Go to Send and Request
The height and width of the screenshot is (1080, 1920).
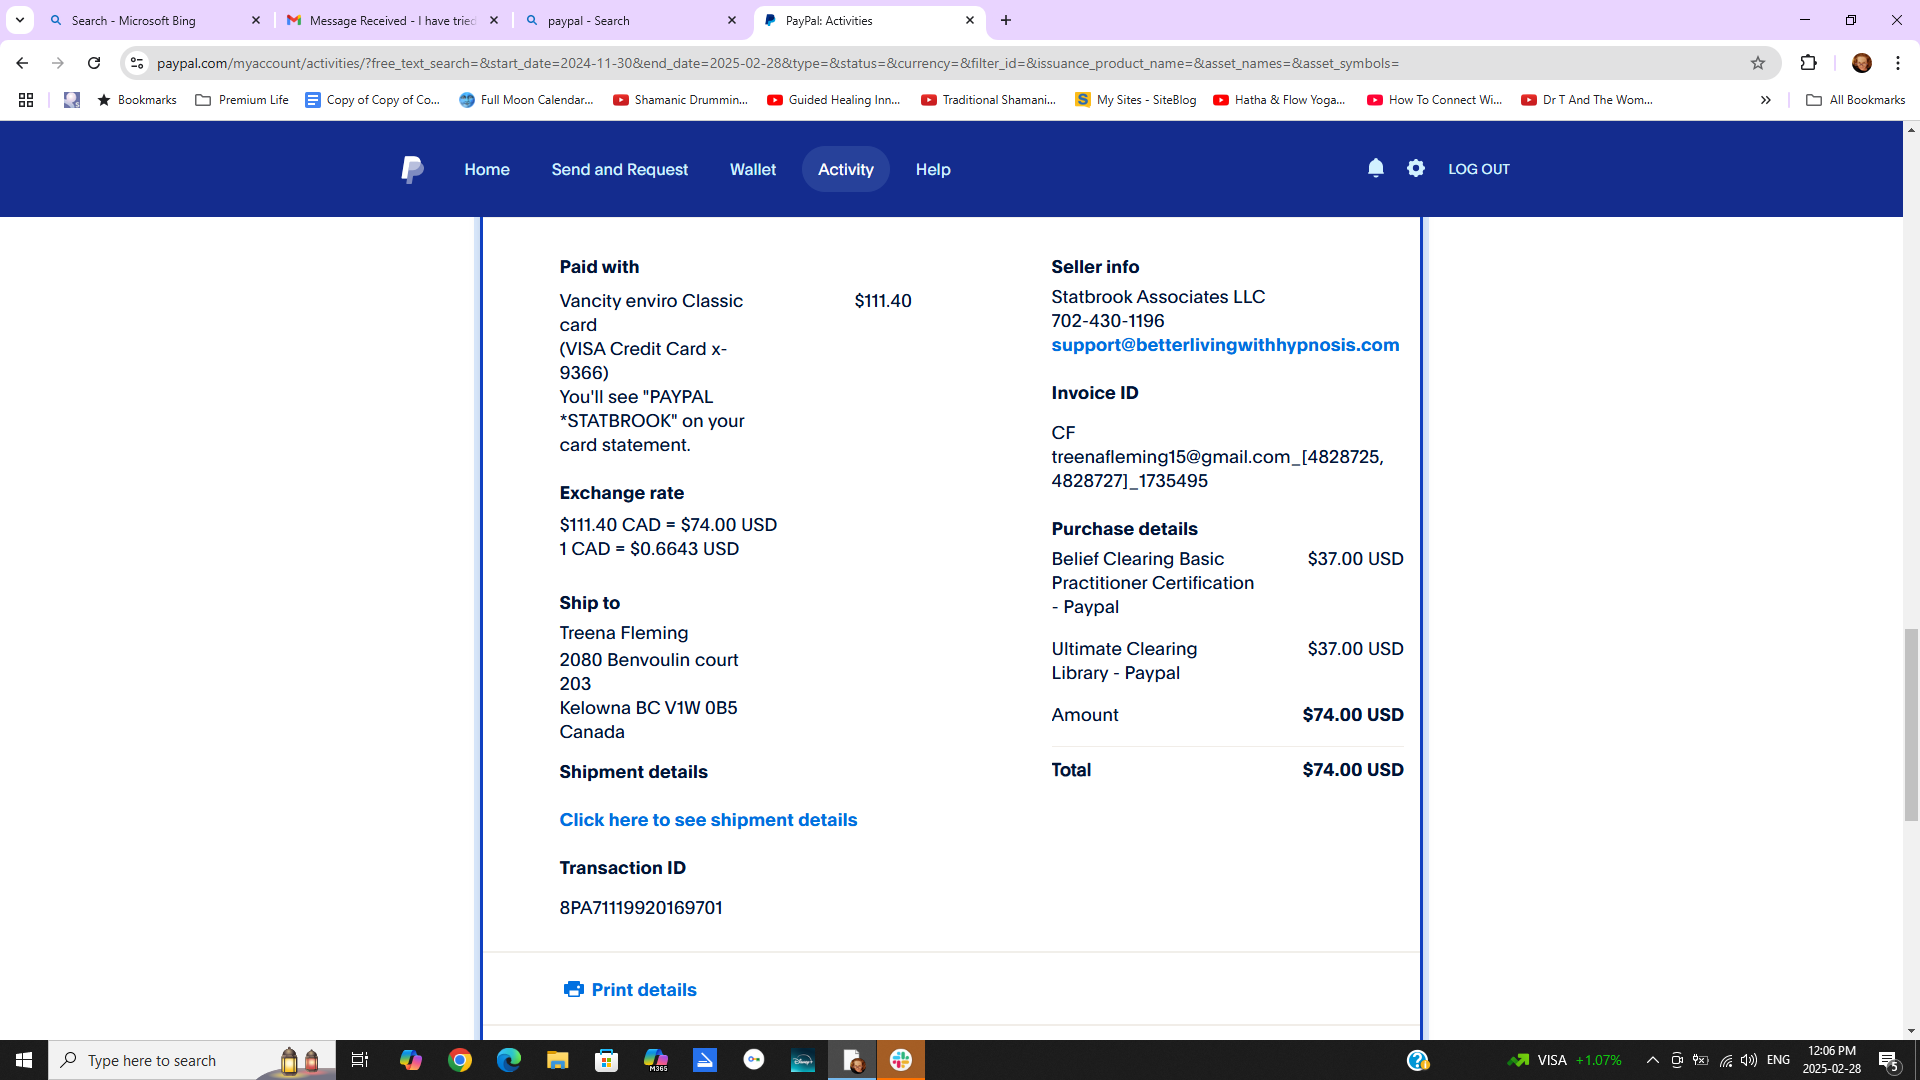click(619, 169)
